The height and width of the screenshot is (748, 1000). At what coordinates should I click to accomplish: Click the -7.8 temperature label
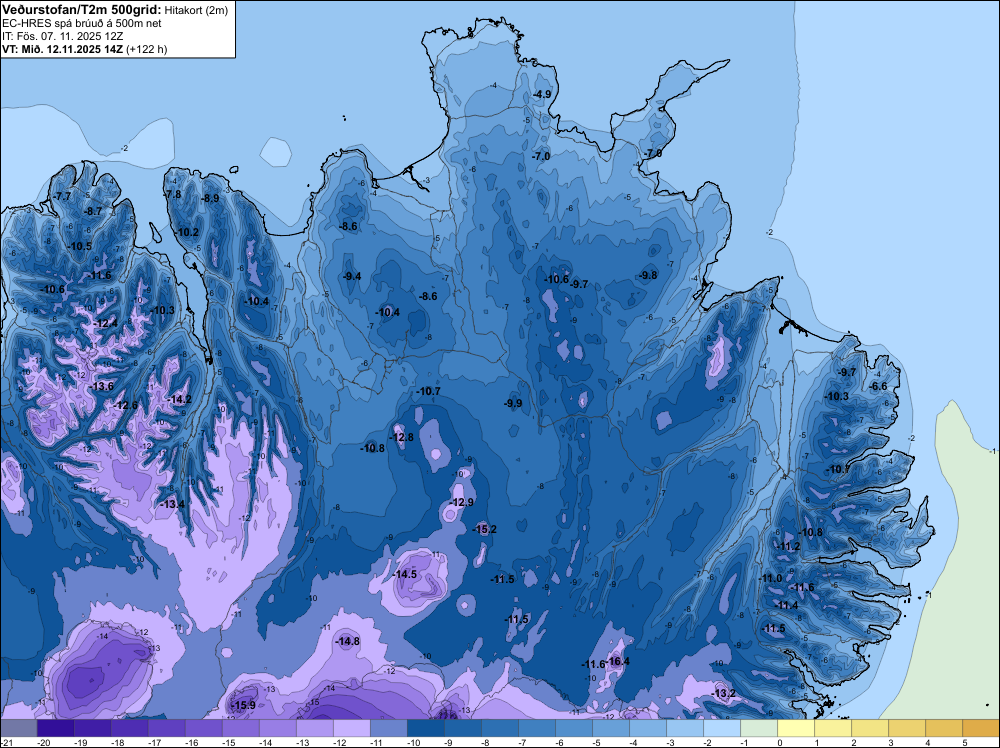pos(172,194)
